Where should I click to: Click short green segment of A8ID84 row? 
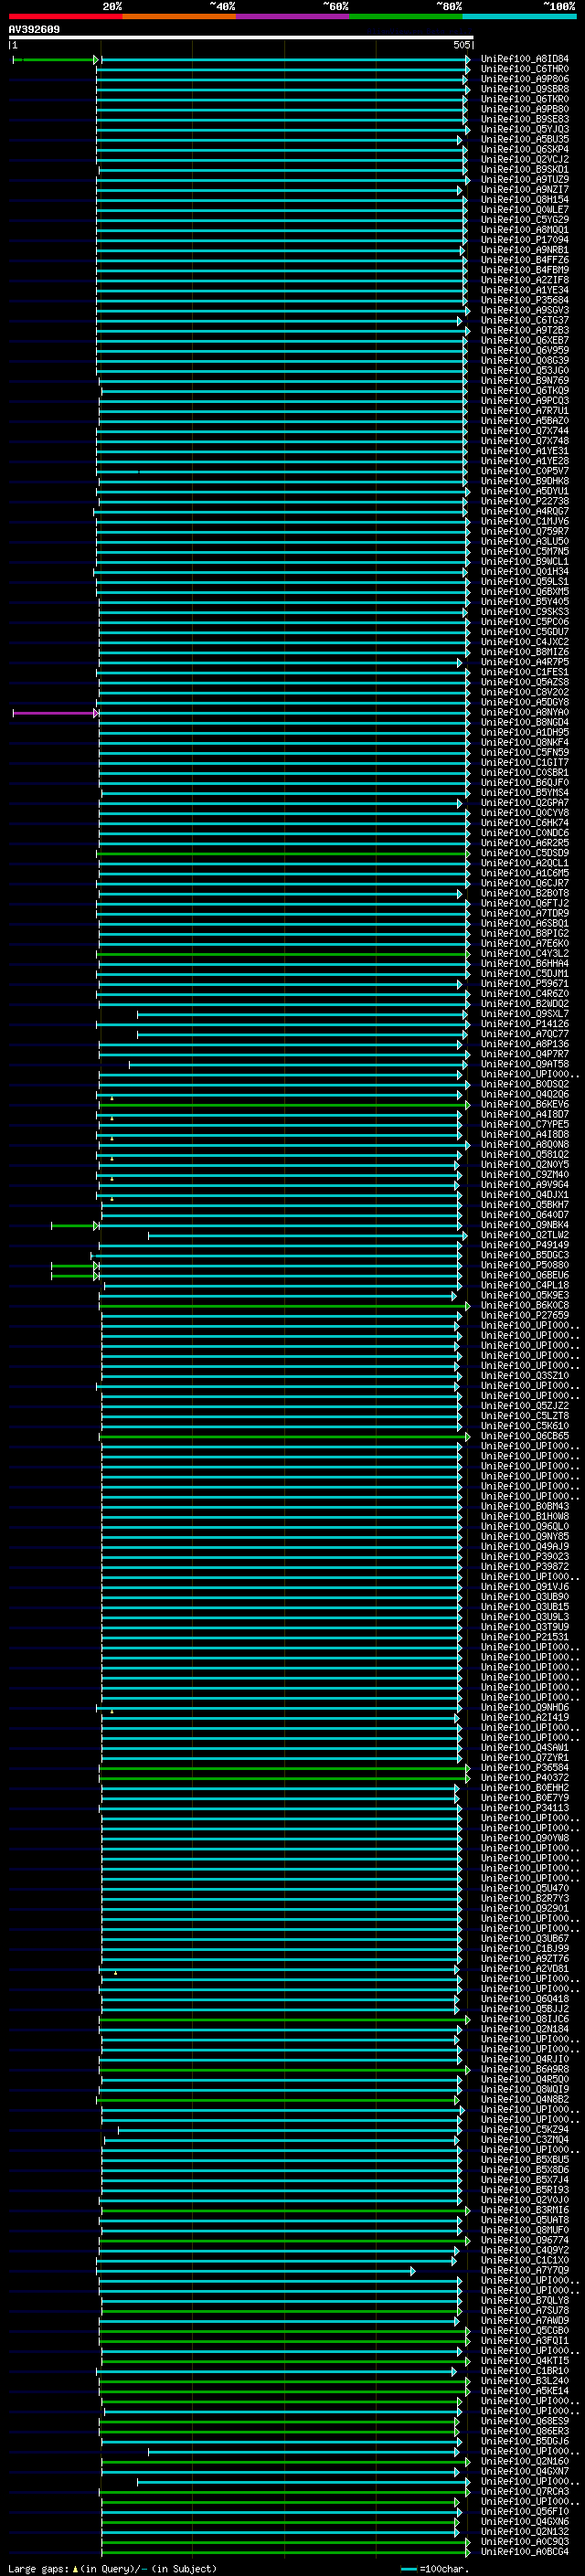coord(56,60)
